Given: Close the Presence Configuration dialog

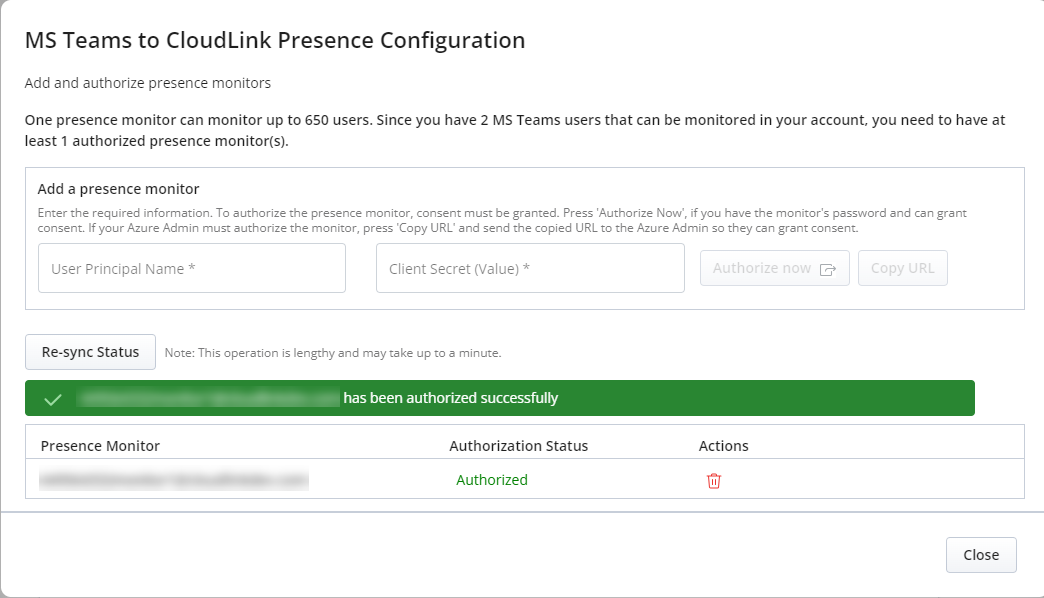Looking at the screenshot, I should [981, 555].
